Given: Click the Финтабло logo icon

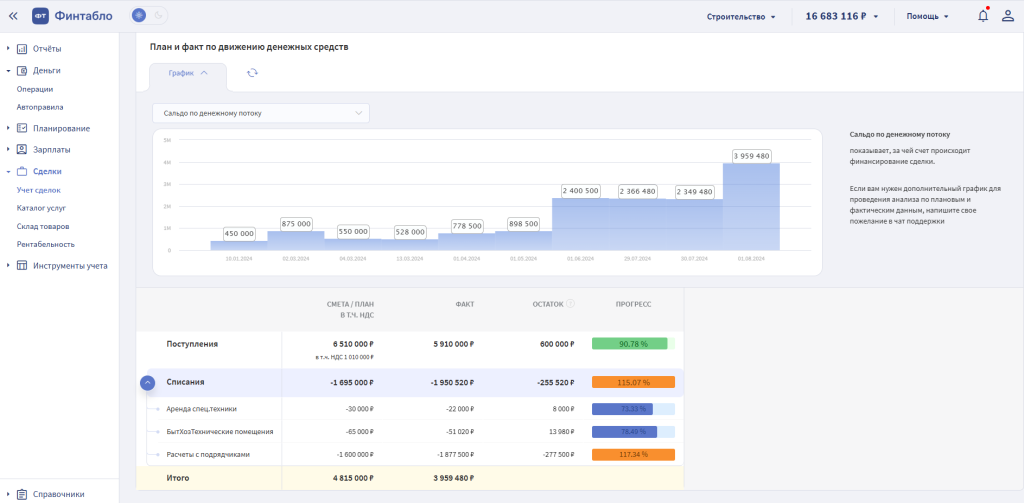Looking at the screenshot, I should [40, 16].
